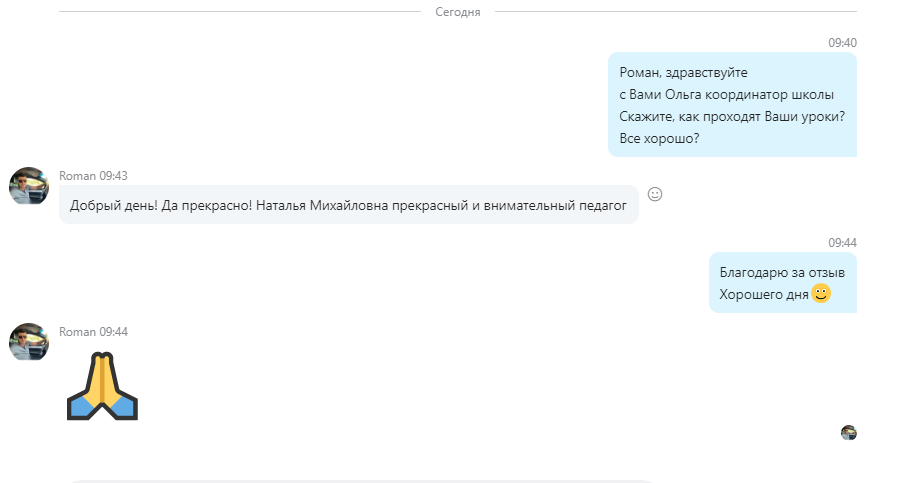The image size is (898, 483).
Task: Click the 09:44 timestamp above the outgoing bubble
Action: [x=842, y=243]
